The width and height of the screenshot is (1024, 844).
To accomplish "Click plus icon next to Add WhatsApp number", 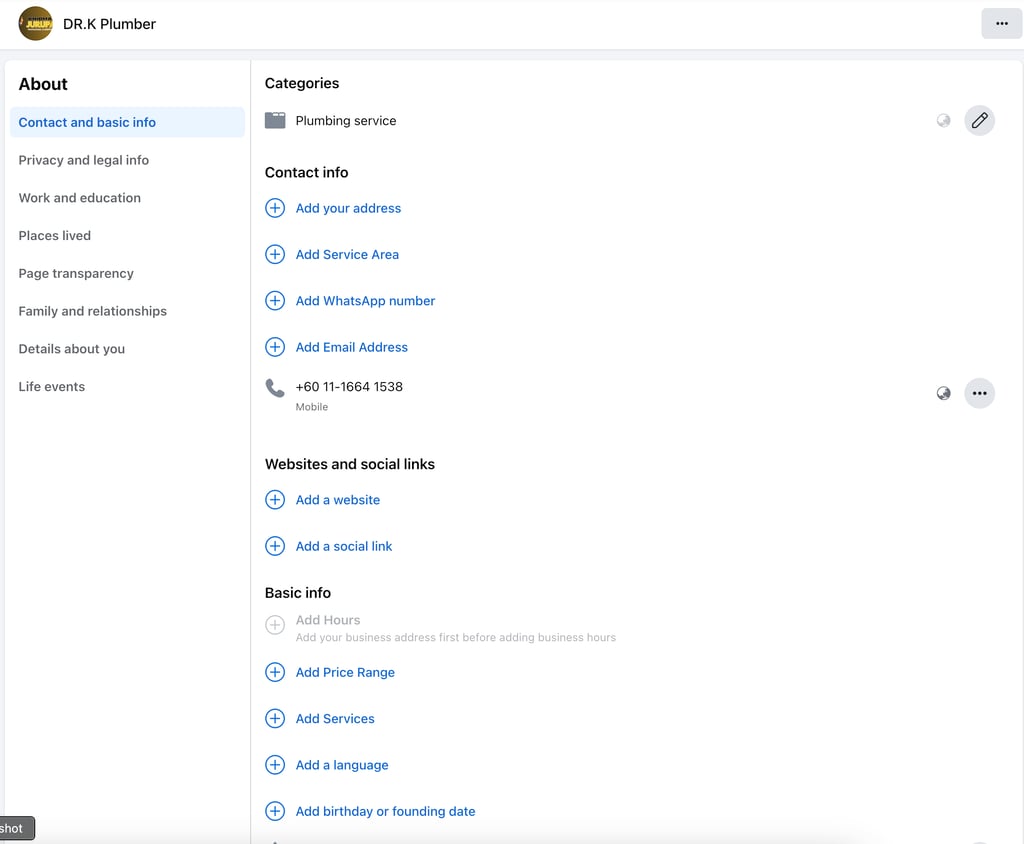I will tap(275, 301).
